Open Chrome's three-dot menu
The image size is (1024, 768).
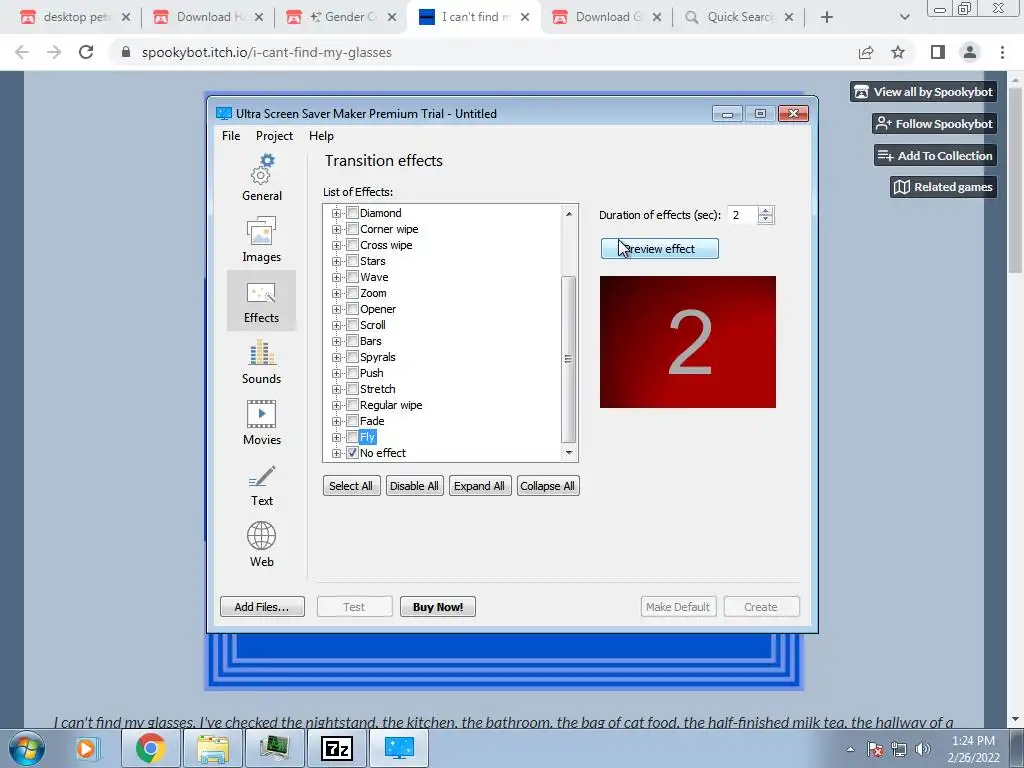coord(1002,52)
